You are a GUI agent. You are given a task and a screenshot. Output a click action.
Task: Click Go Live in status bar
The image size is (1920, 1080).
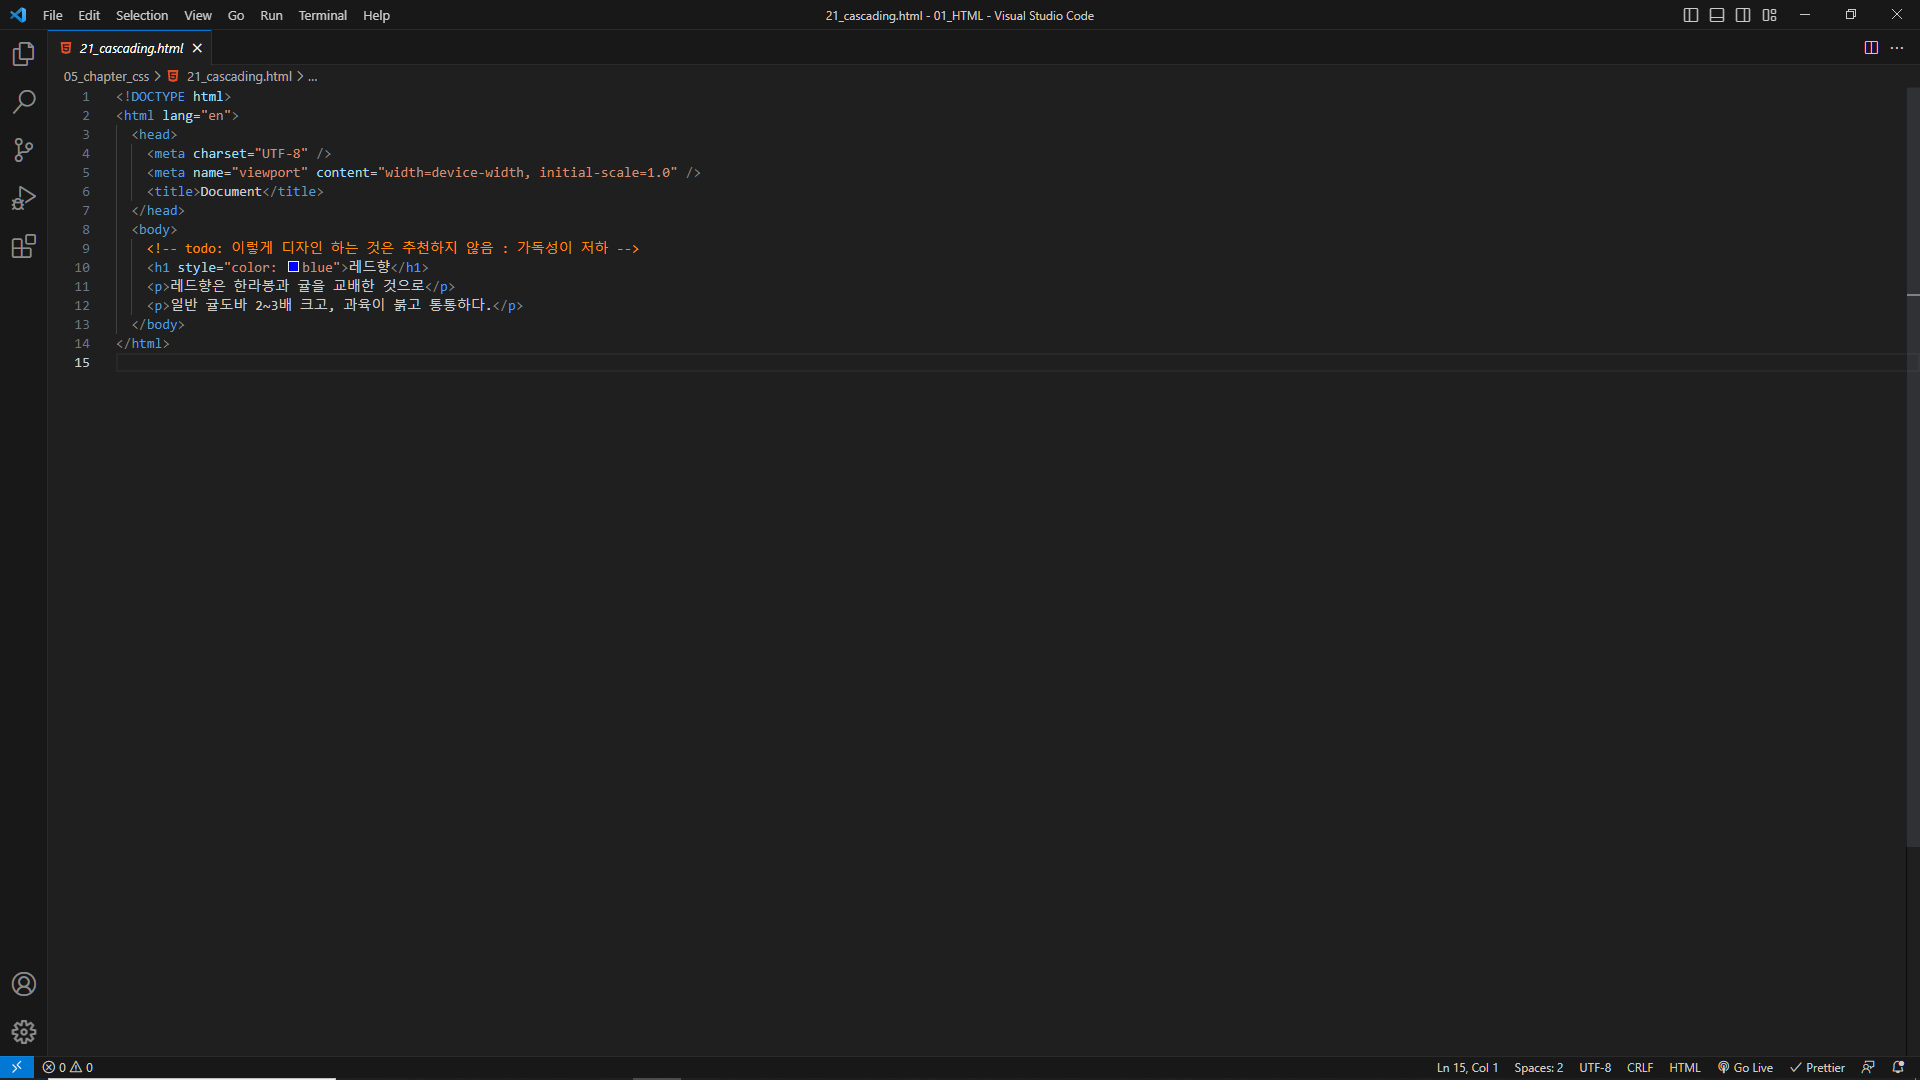click(1745, 1067)
